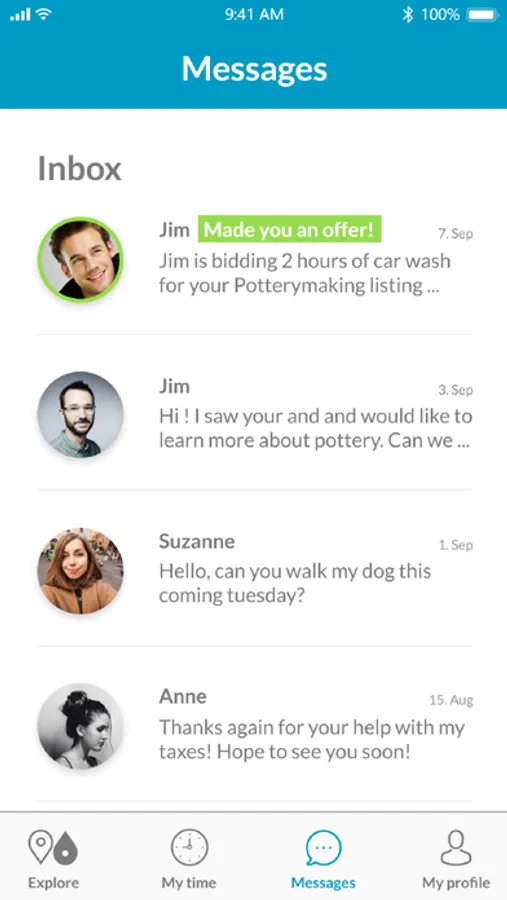
Task: Tap the battery indicator icon
Action: [483, 15]
